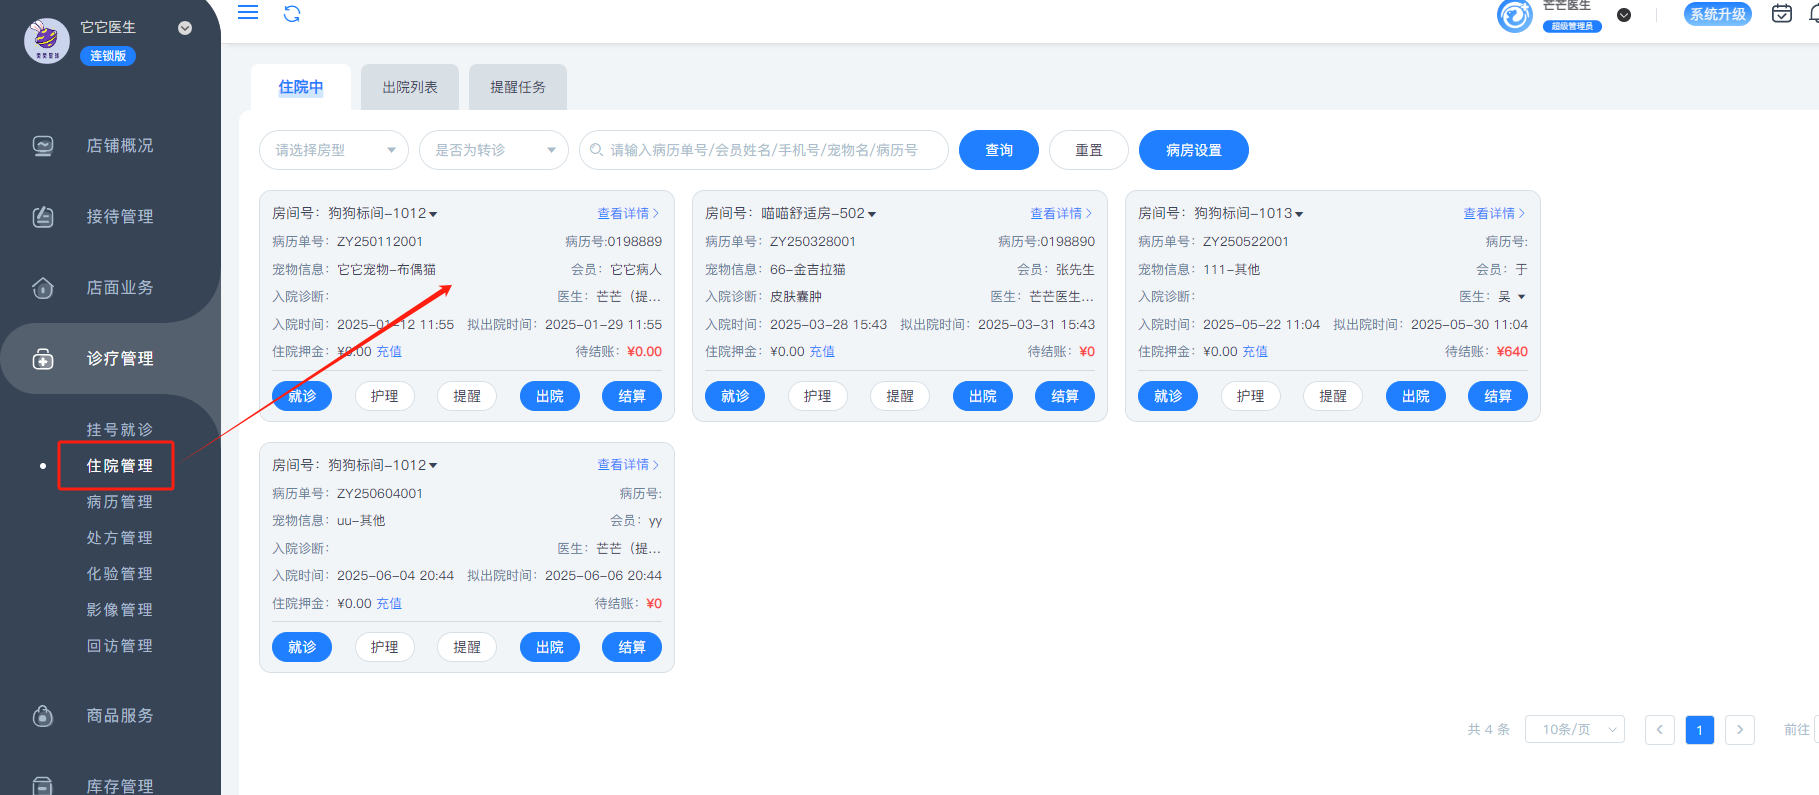This screenshot has height=795, width=1819.
Task: Switch to the 出院列表 tab
Action: [x=410, y=87]
